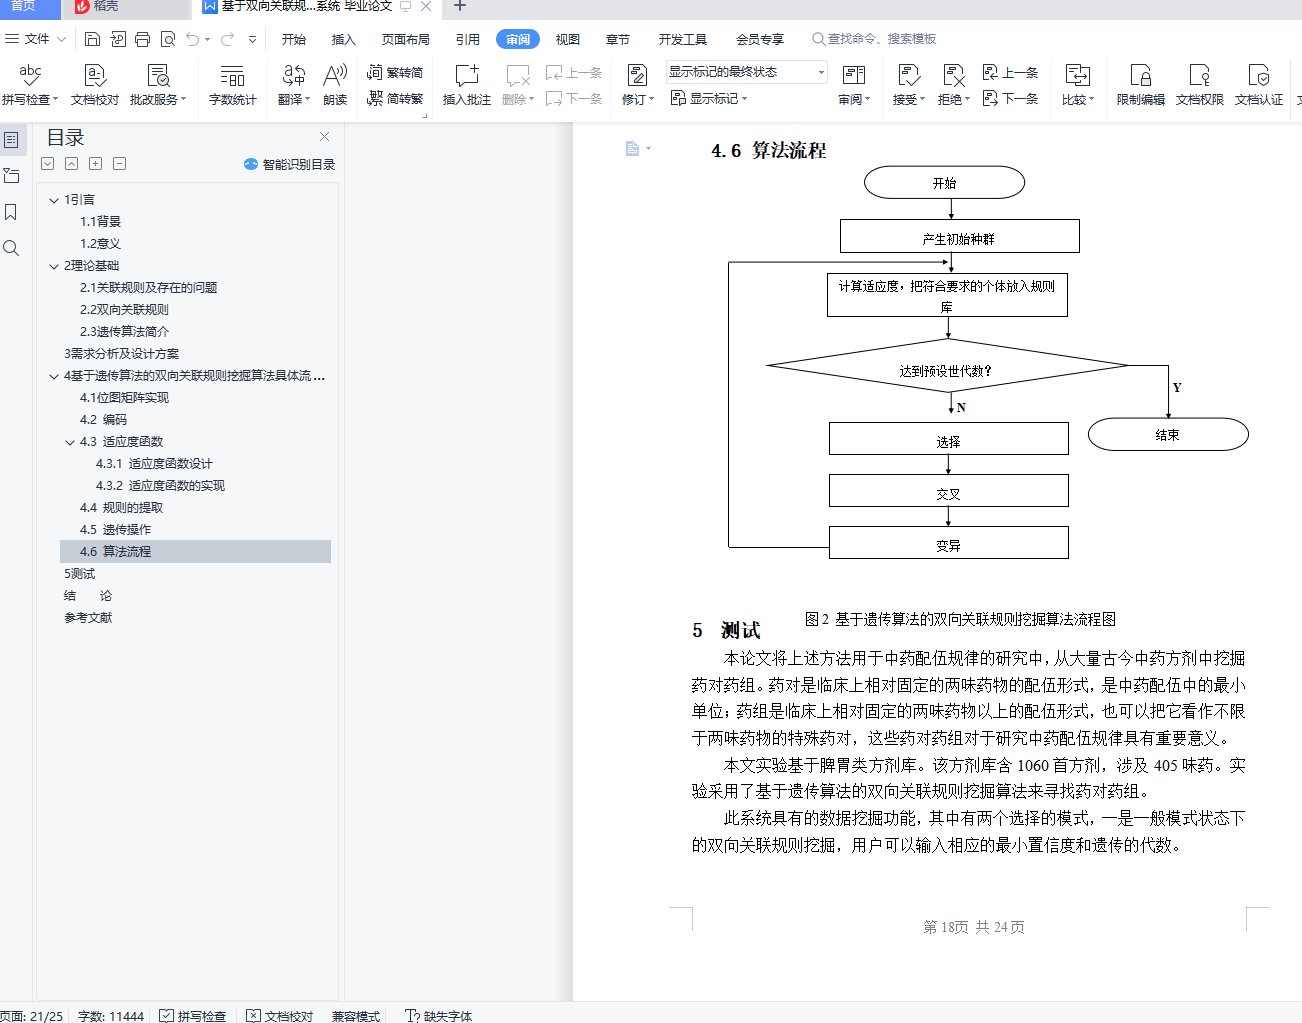
Task: Switch to the 开发工具 ribbon tab
Action: (x=683, y=39)
